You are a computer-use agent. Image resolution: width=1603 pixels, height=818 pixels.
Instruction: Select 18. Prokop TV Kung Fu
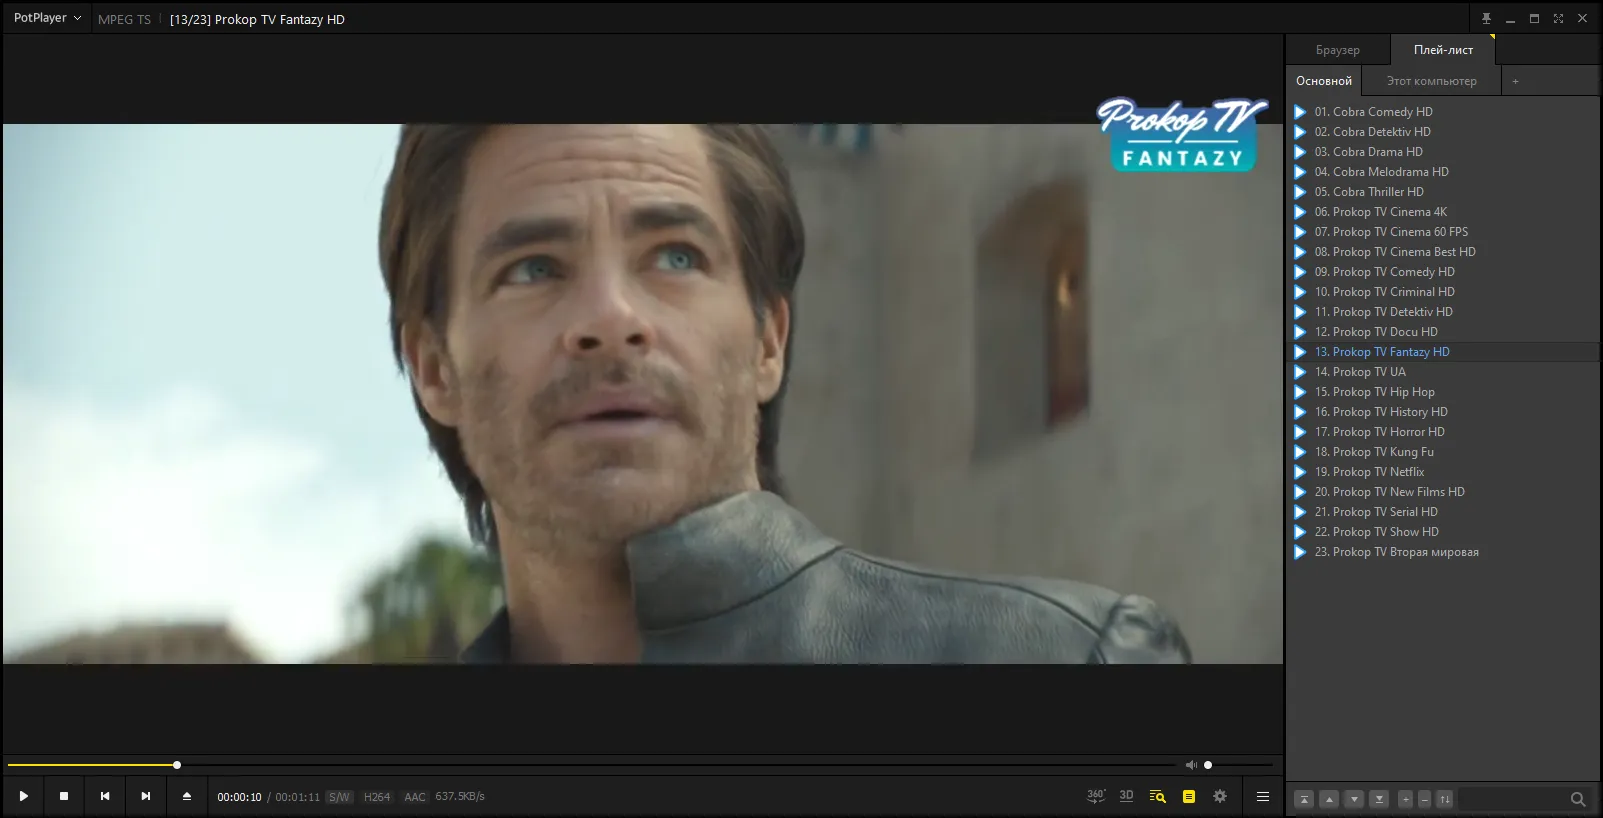coord(1443,452)
